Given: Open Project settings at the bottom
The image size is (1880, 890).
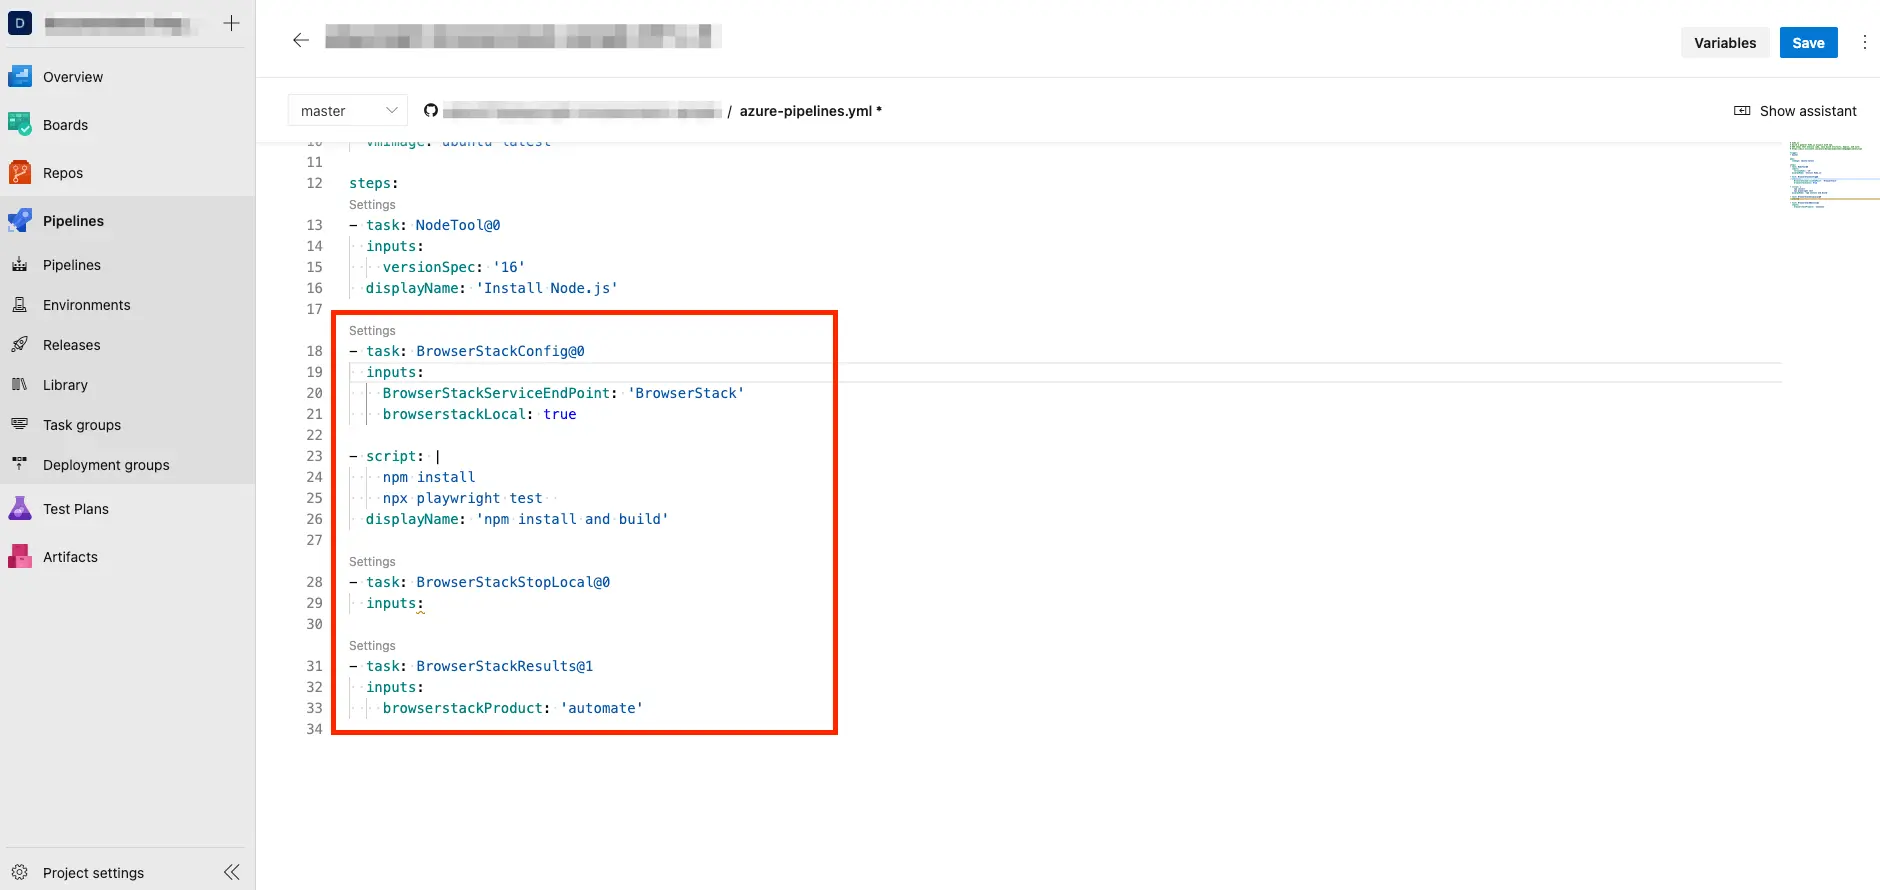Looking at the screenshot, I should 93,873.
